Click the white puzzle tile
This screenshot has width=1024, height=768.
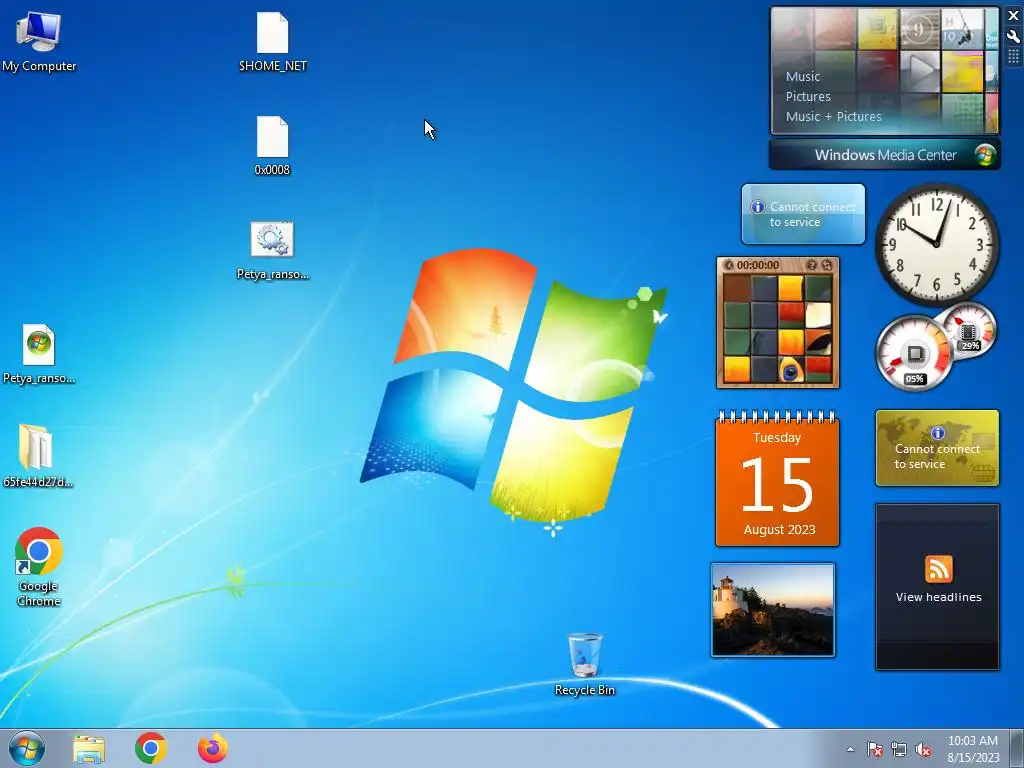point(818,315)
